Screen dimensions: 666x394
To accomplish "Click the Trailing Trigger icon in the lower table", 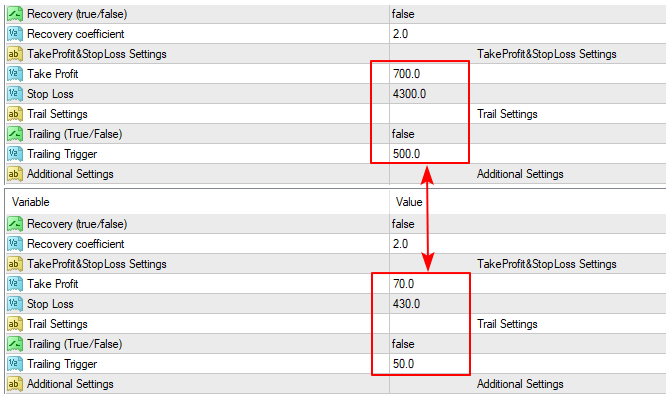I will pyautogui.click(x=14, y=364).
